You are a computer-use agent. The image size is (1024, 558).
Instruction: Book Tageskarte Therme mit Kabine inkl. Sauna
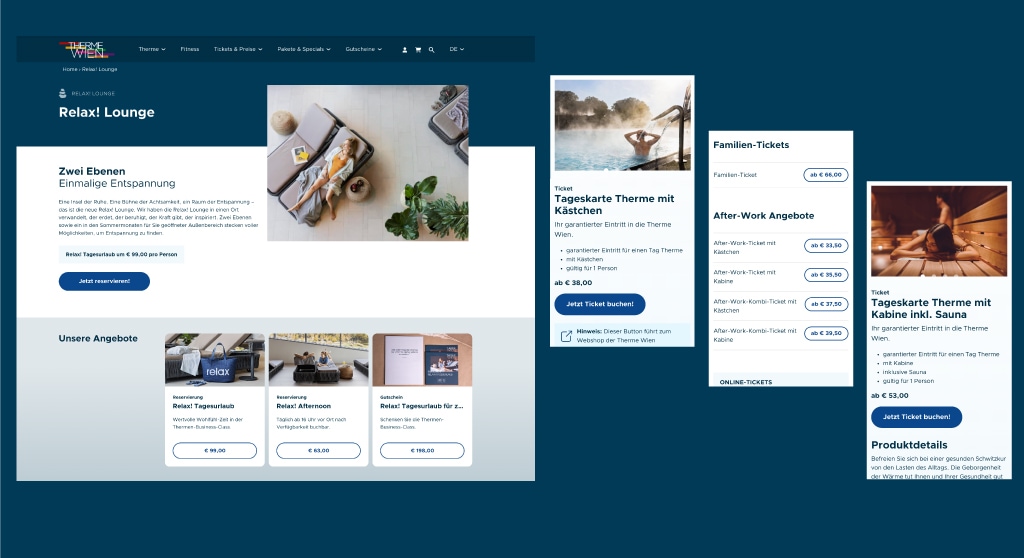(x=916, y=417)
